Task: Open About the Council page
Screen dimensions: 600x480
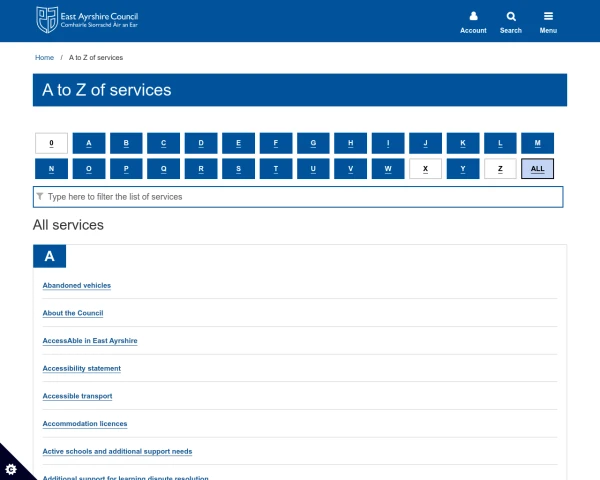Action: (x=72, y=313)
